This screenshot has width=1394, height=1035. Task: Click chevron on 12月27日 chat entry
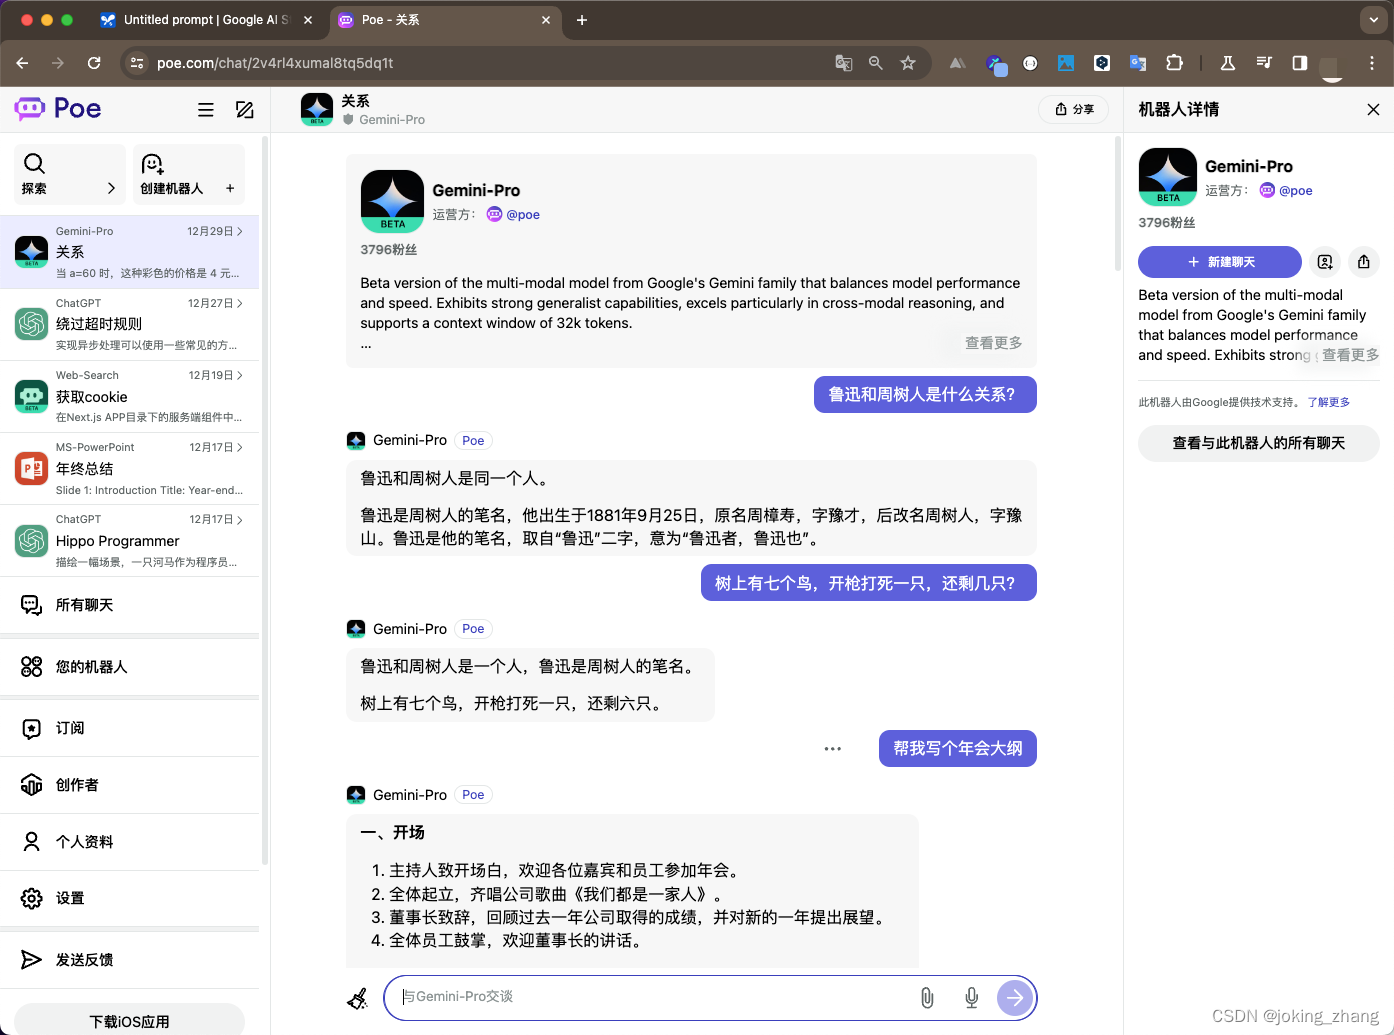[x=240, y=303]
